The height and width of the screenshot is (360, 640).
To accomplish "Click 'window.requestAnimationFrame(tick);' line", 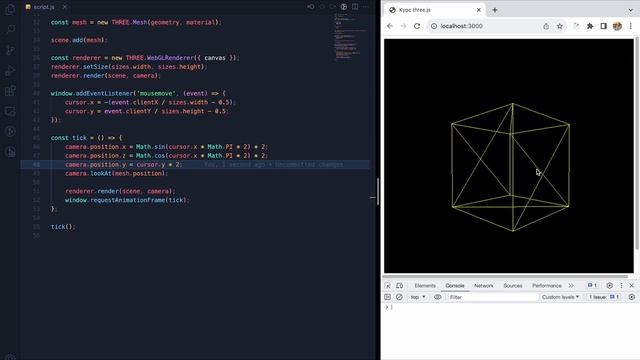I will click(x=127, y=200).
